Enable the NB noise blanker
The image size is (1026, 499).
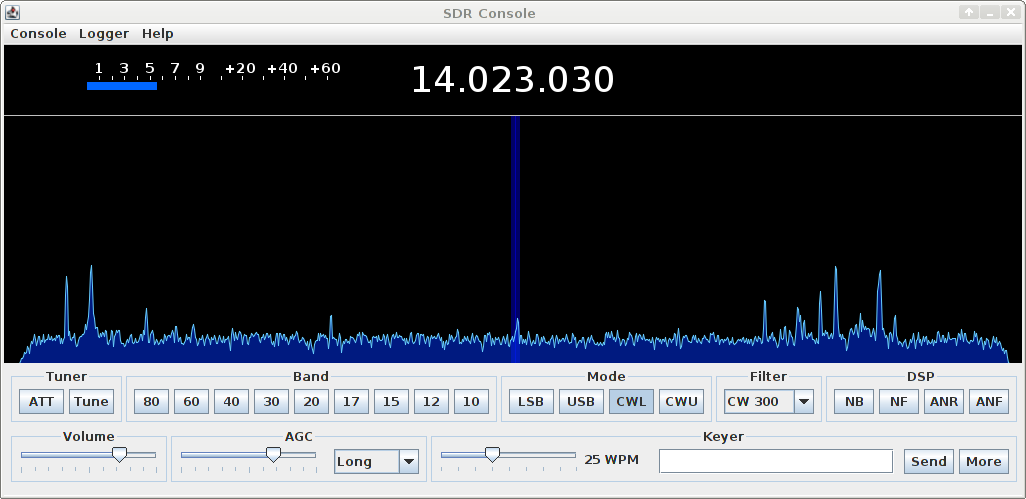coord(854,402)
